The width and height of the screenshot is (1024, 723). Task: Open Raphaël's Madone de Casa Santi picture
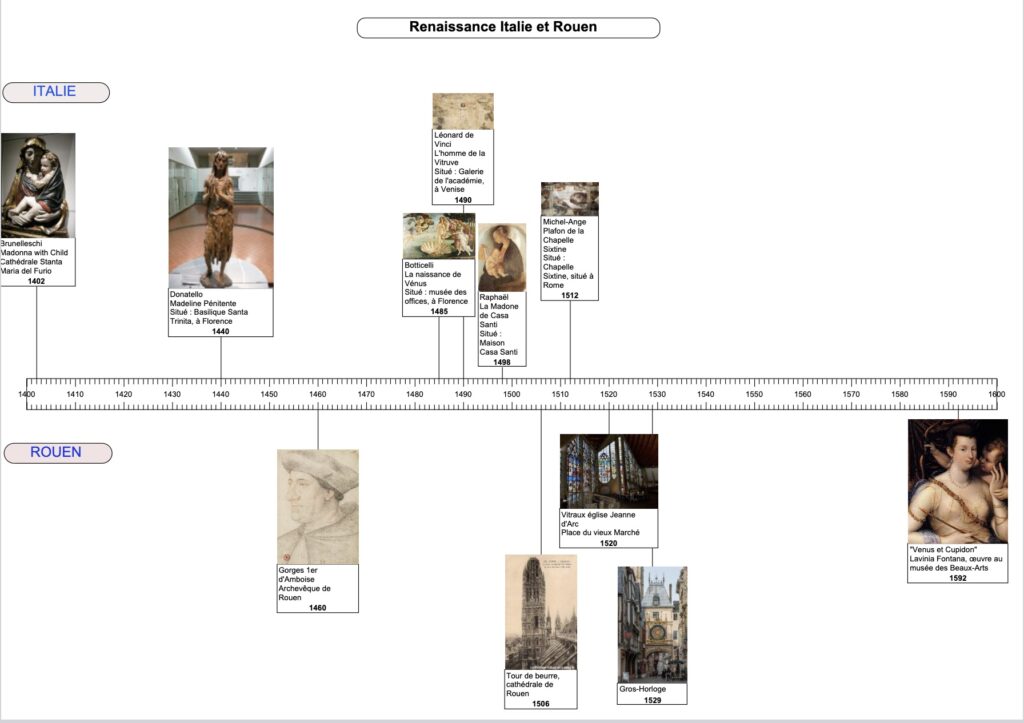click(502, 257)
